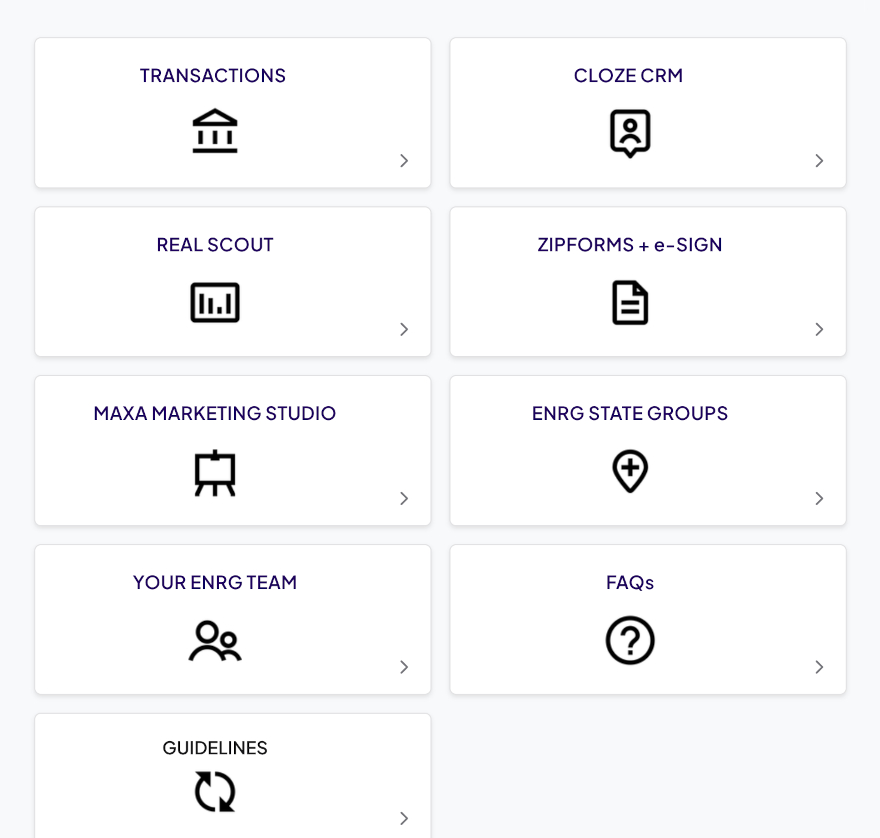
Task: Click the bar chart icon under Real Scout
Action: click(215, 302)
